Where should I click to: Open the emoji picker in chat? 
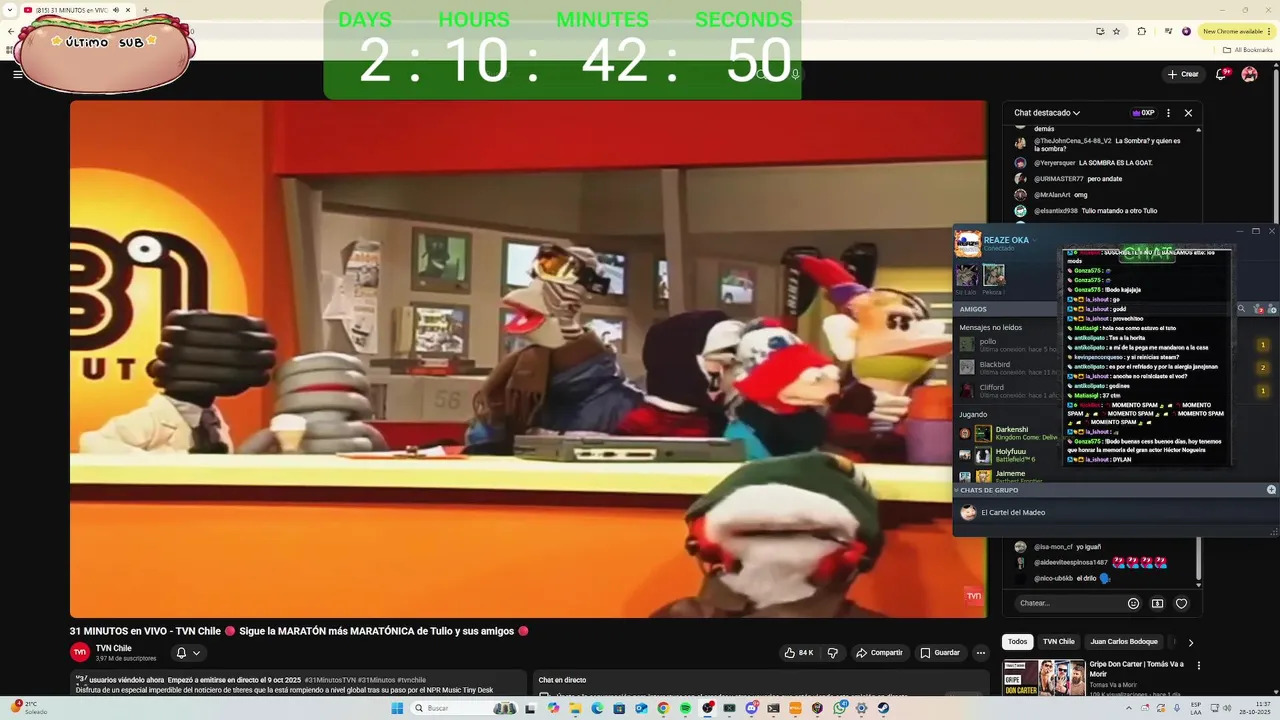coord(1133,603)
